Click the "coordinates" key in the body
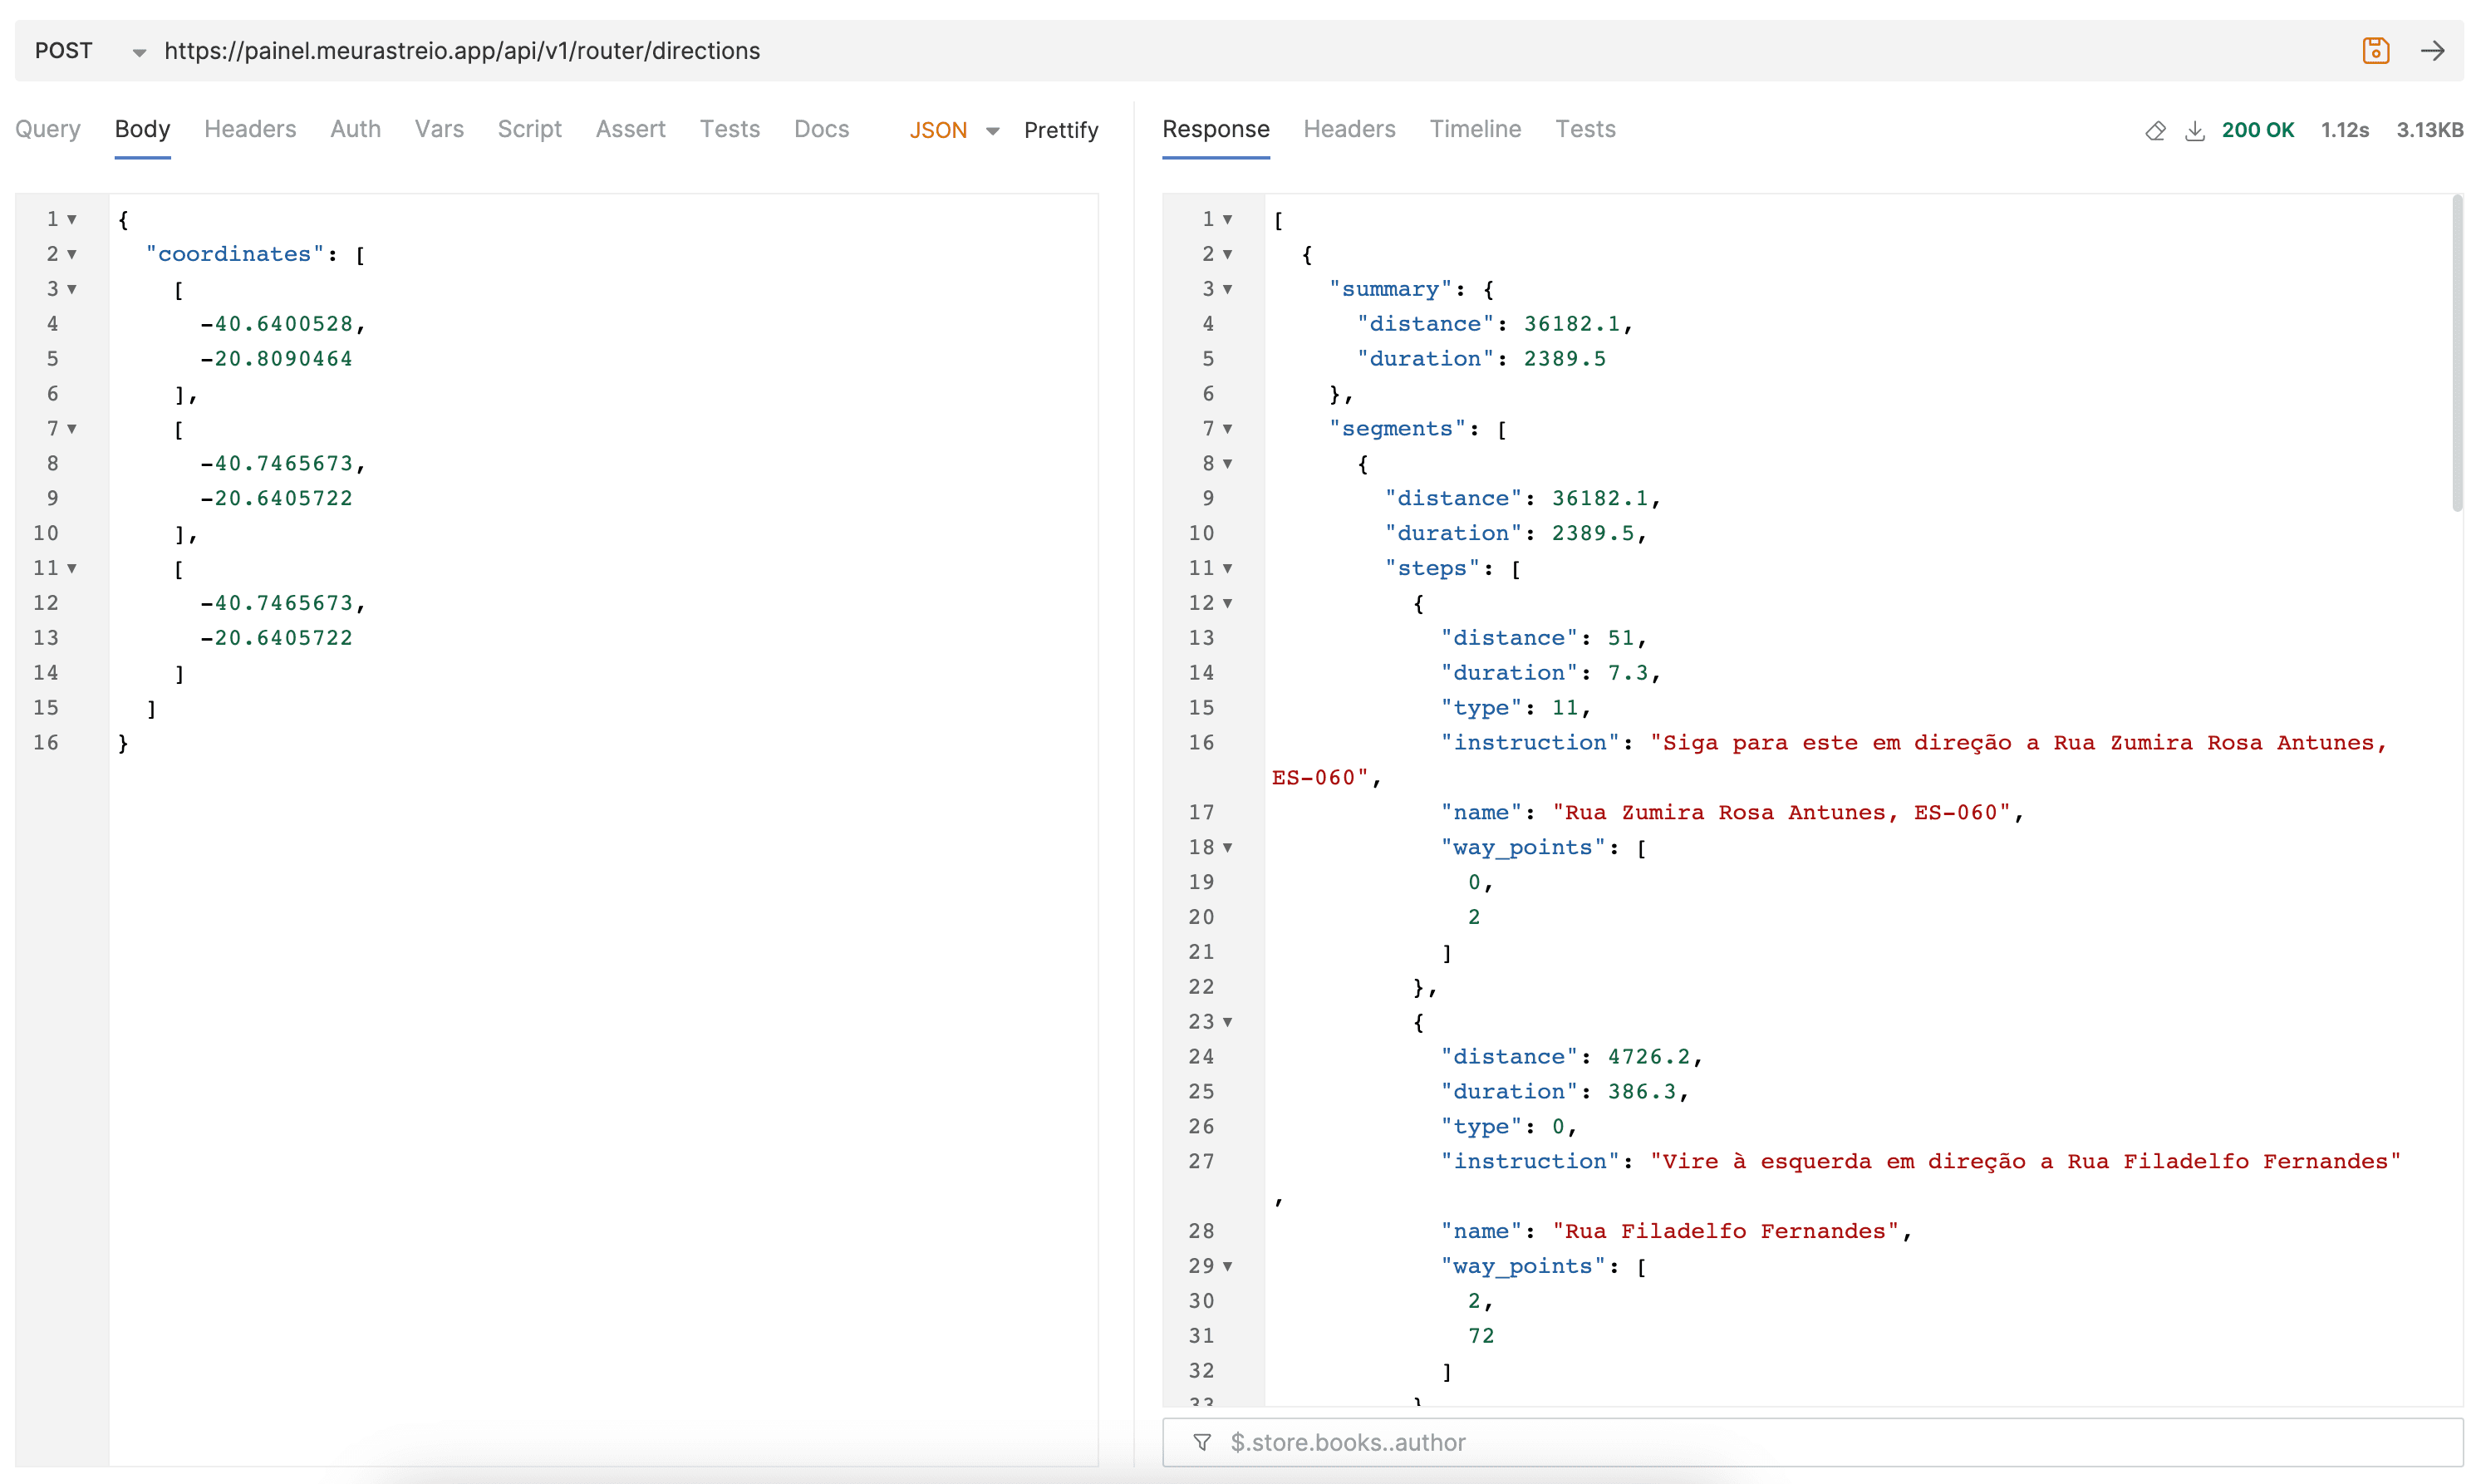The width and height of the screenshot is (2481, 1484). 235,254
